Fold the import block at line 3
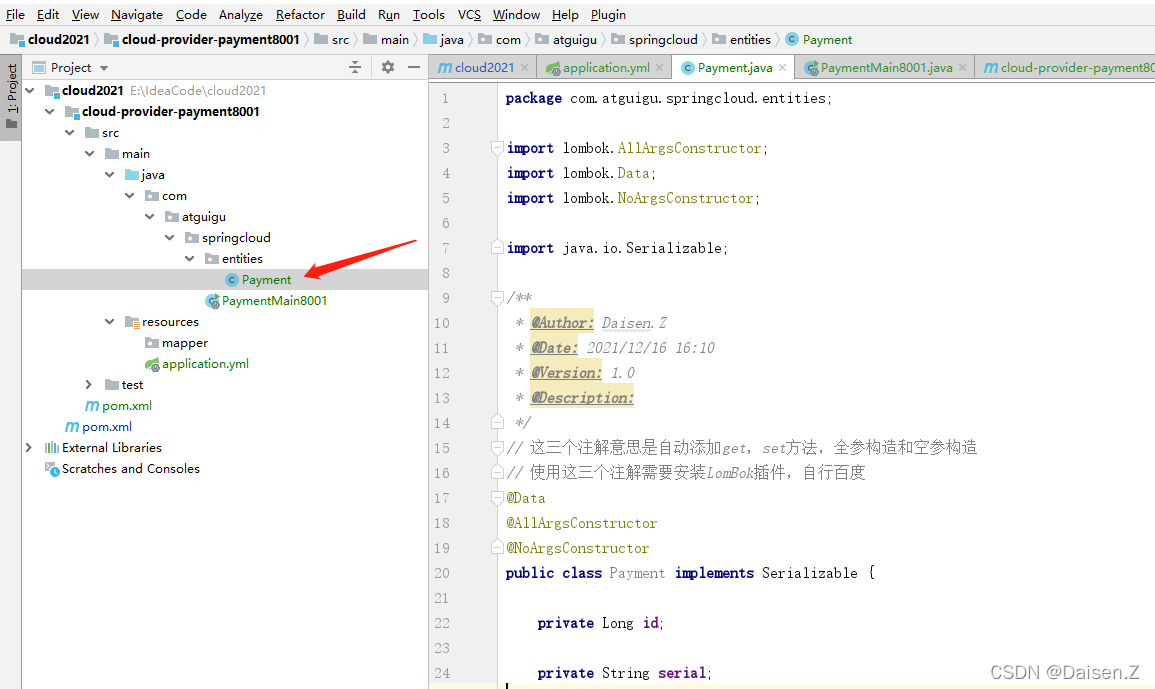Image resolution: width=1155 pixels, height=689 pixels. click(497, 149)
